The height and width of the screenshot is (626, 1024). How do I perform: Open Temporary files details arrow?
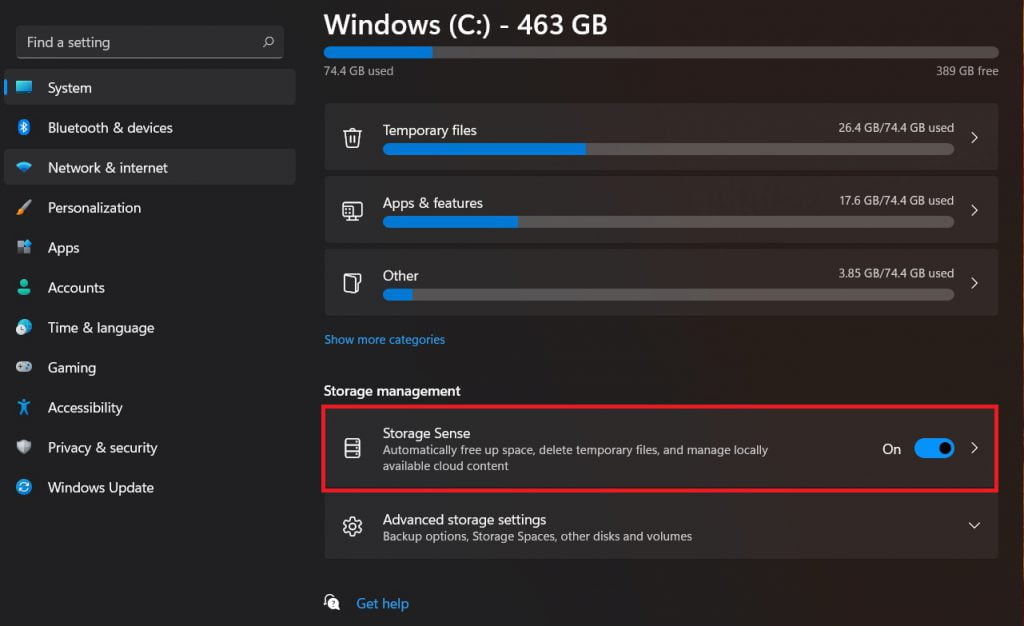coord(974,138)
